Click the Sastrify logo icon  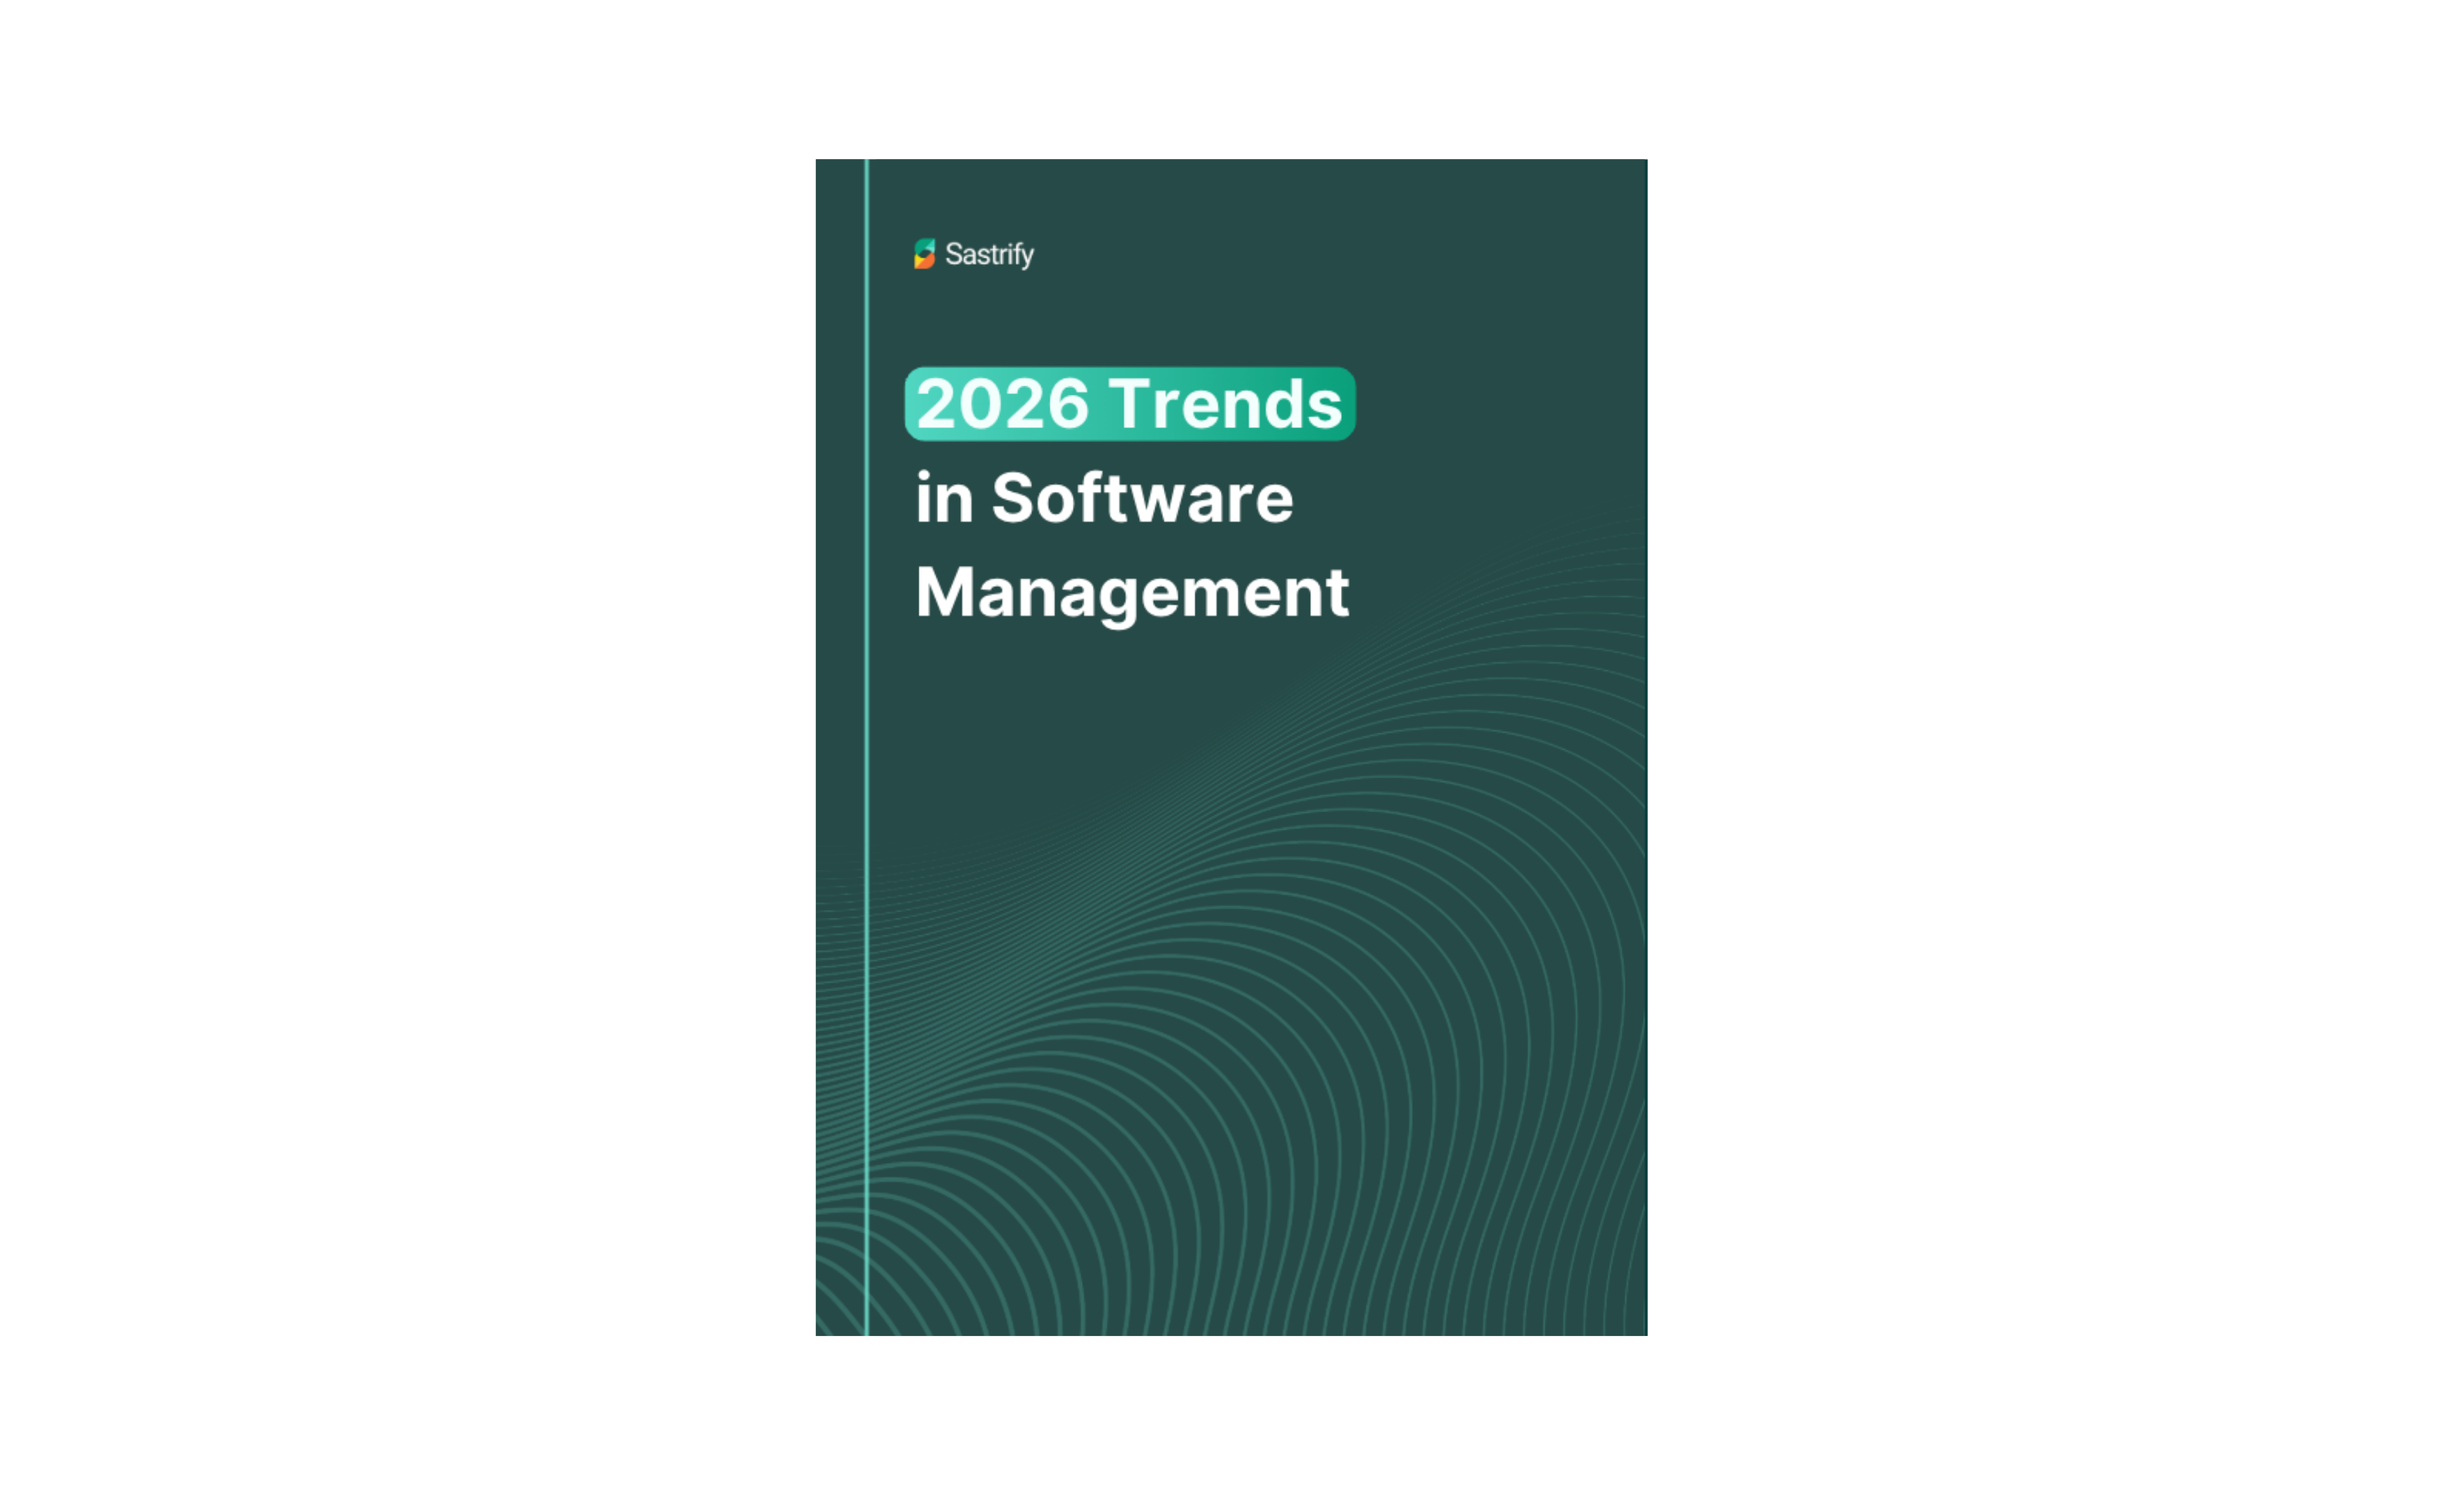tap(924, 254)
